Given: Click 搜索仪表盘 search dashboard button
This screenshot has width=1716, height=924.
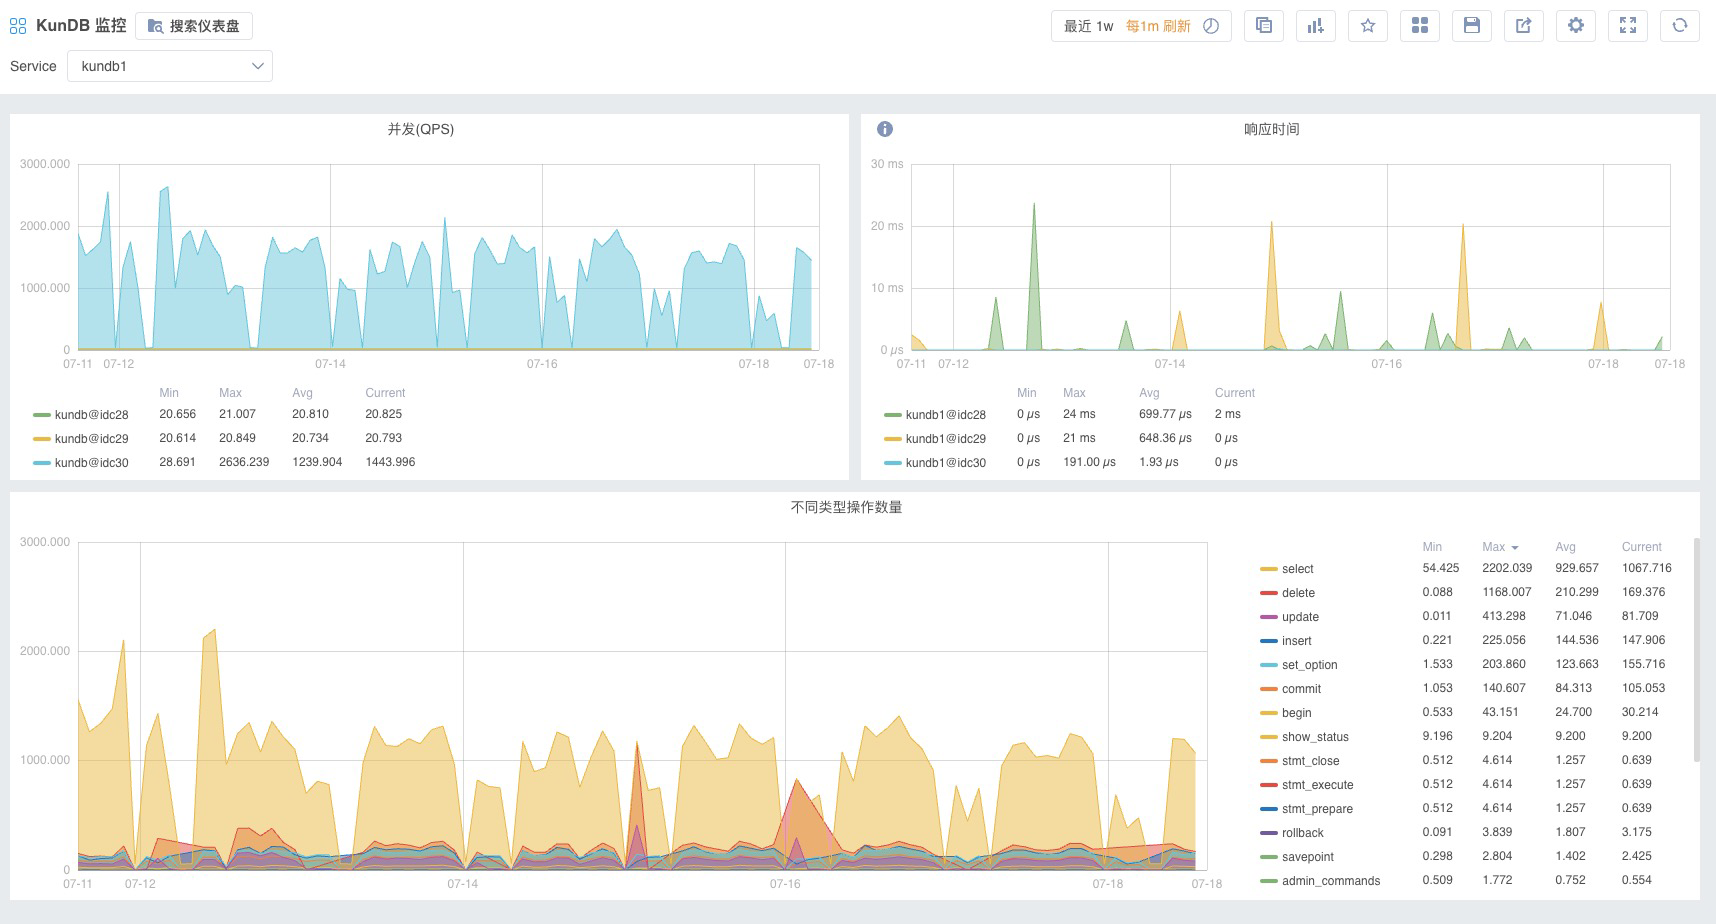Looking at the screenshot, I should pyautogui.click(x=193, y=26).
